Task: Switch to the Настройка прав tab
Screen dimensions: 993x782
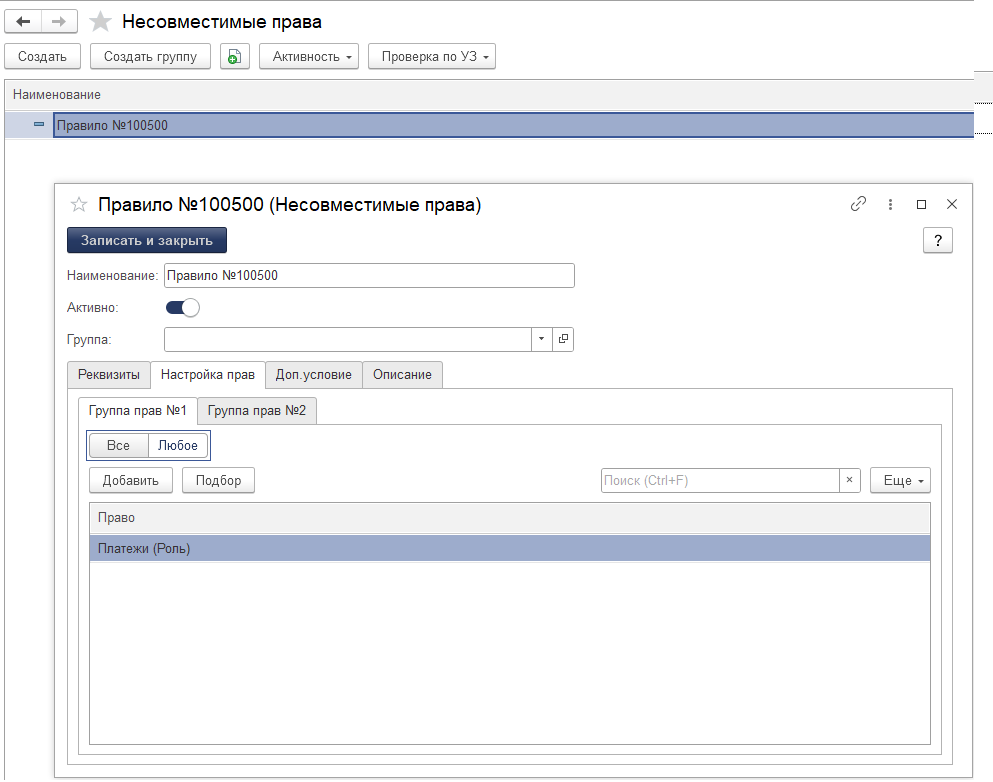Action: tap(208, 375)
